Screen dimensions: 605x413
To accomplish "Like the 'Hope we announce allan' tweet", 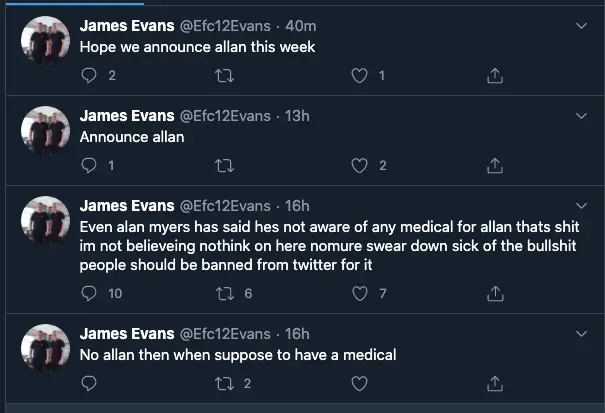I will click(360, 75).
